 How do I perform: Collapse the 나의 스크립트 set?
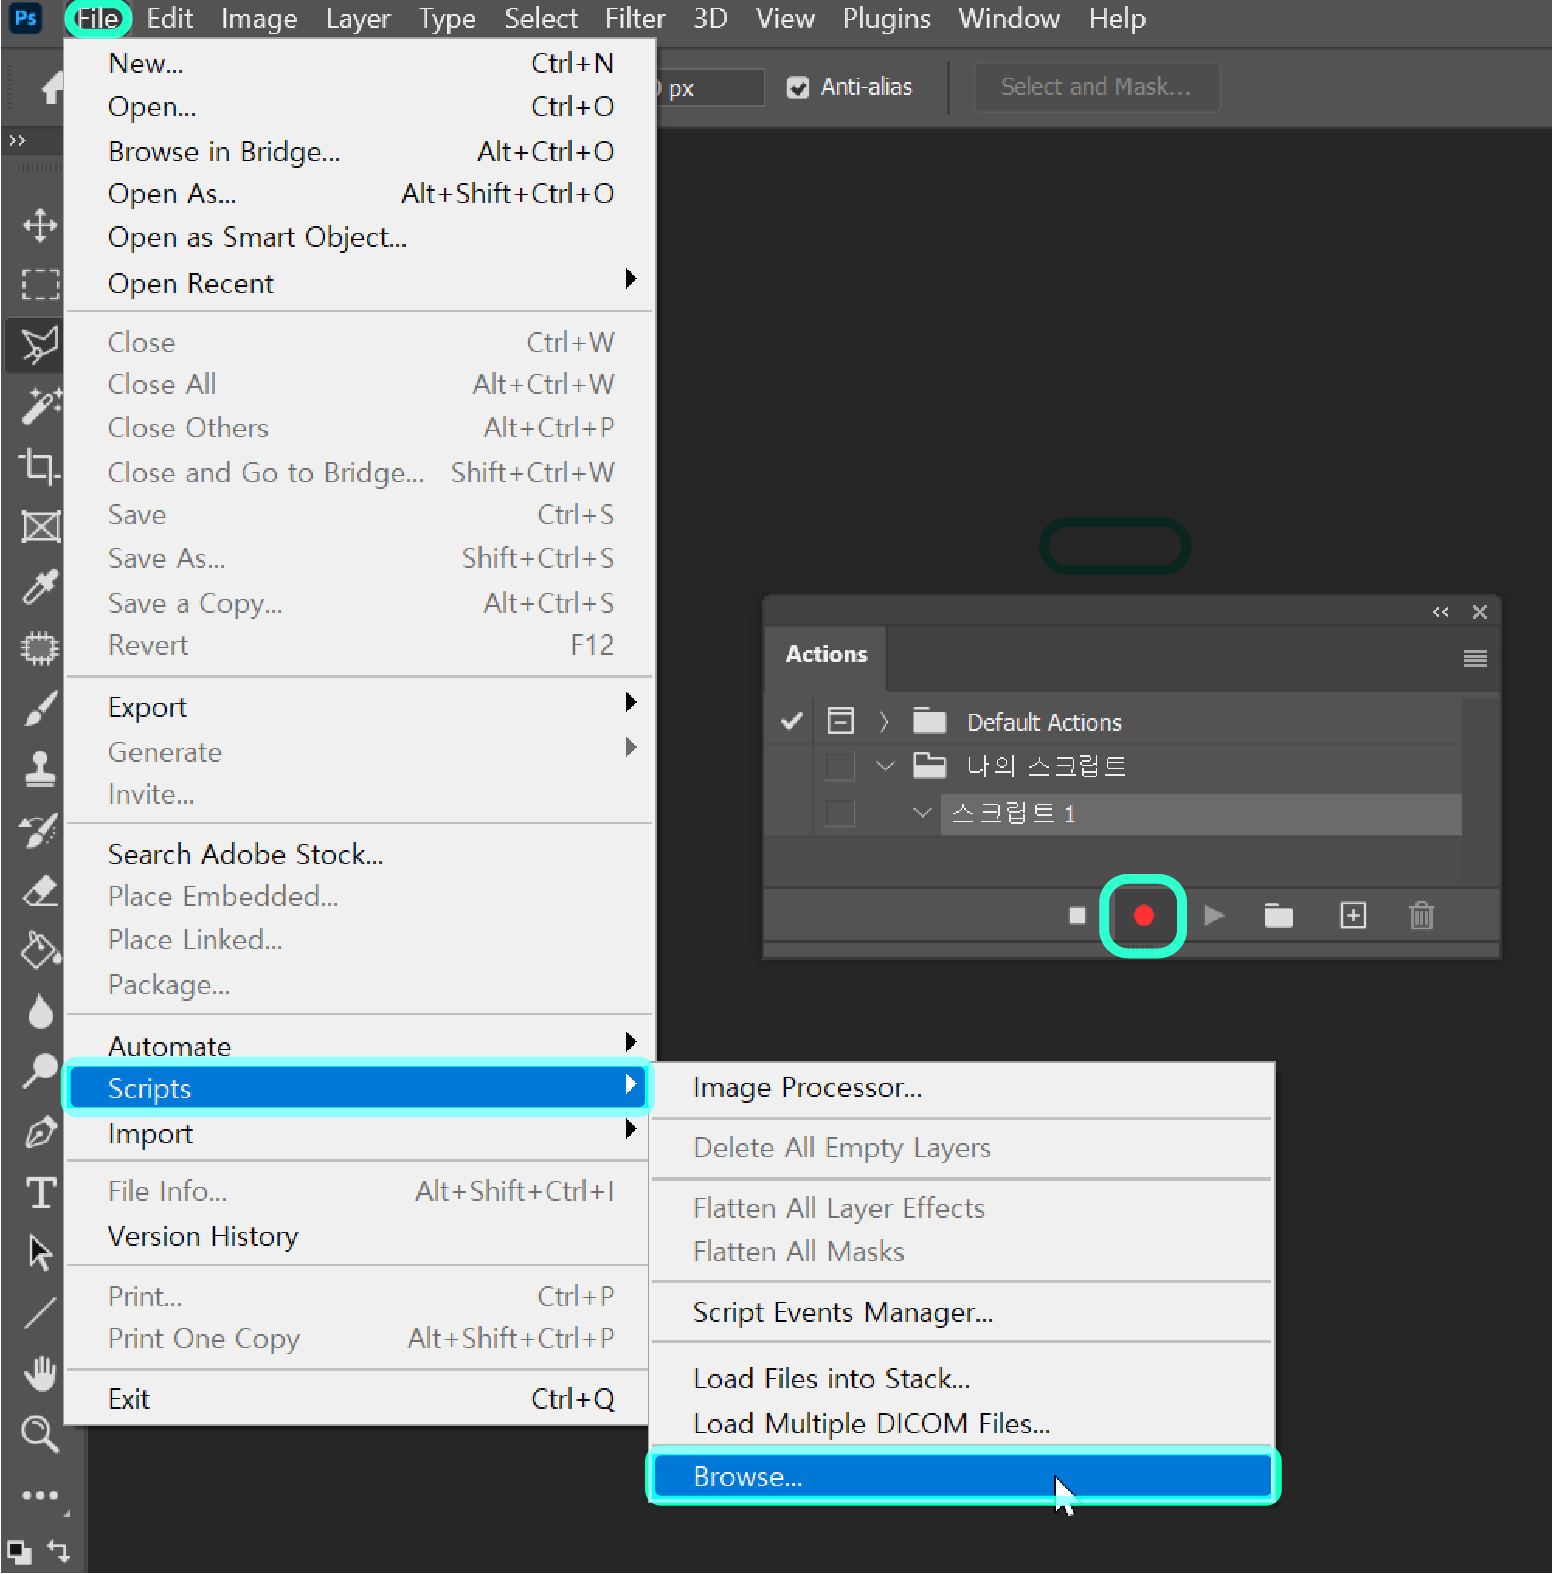[885, 766]
